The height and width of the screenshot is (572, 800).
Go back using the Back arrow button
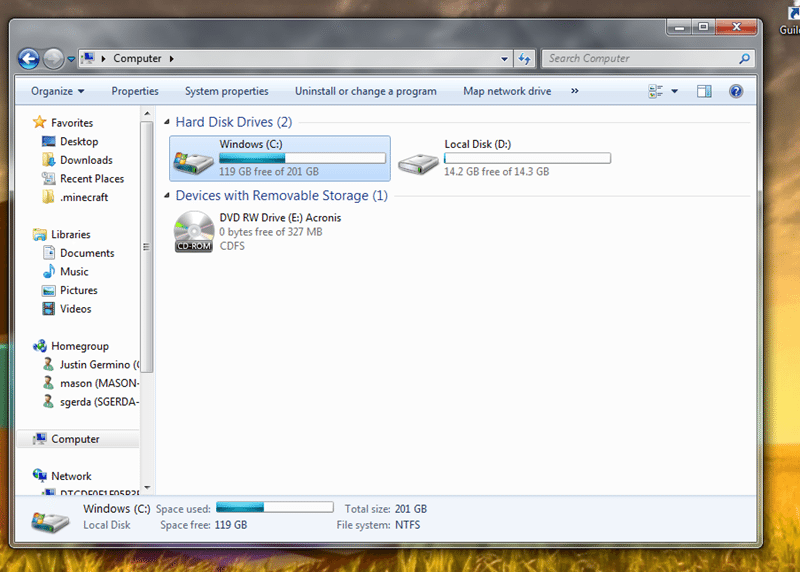(x=29, y=59)
